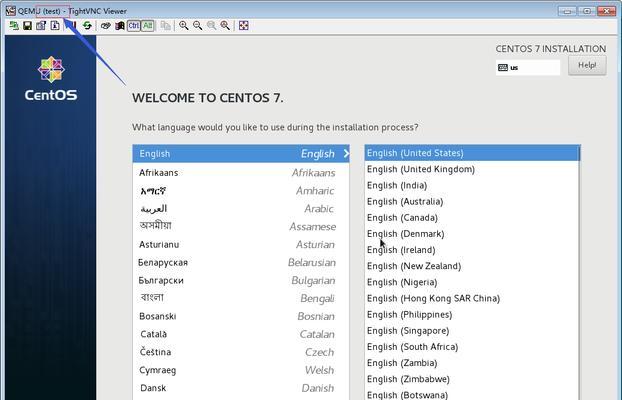
Task: Show connection info icon
Action: (55, 26)
